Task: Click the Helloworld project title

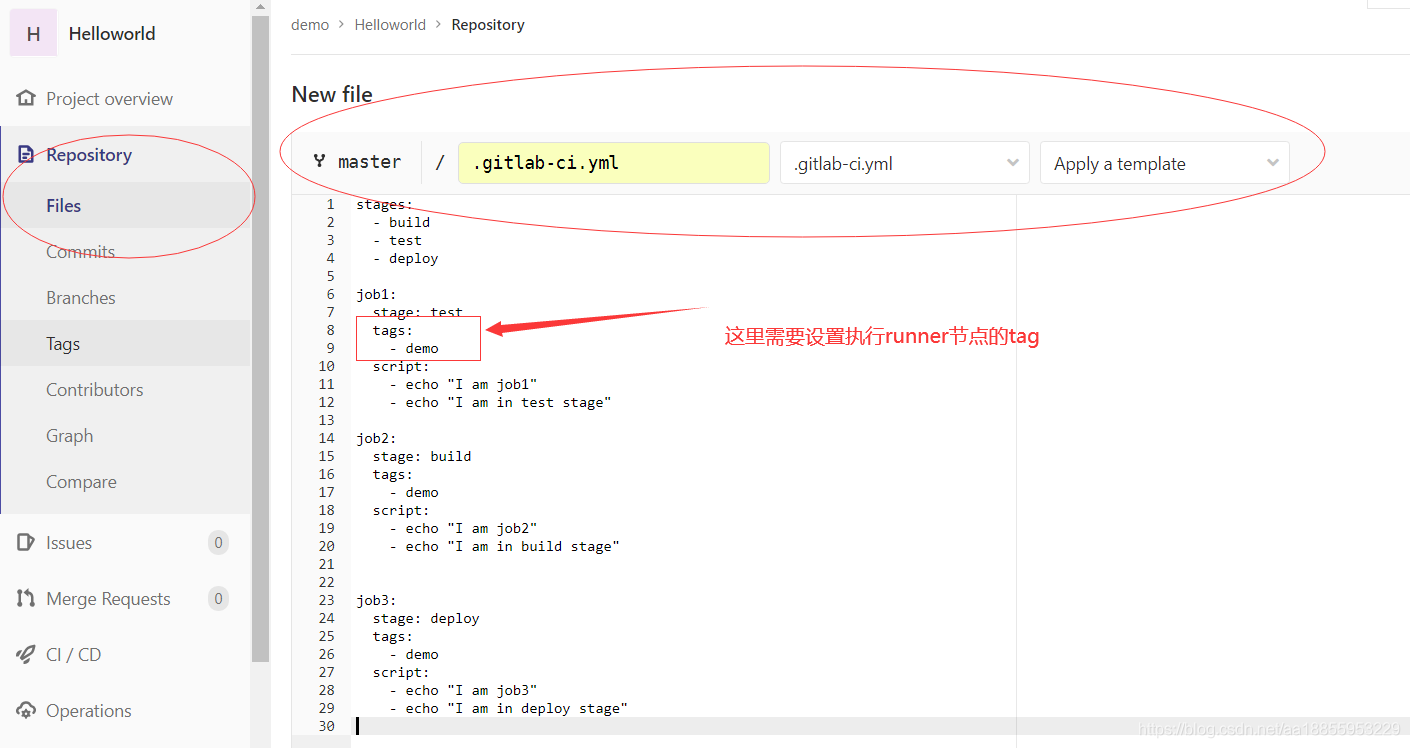Action: tap(112, 33)
